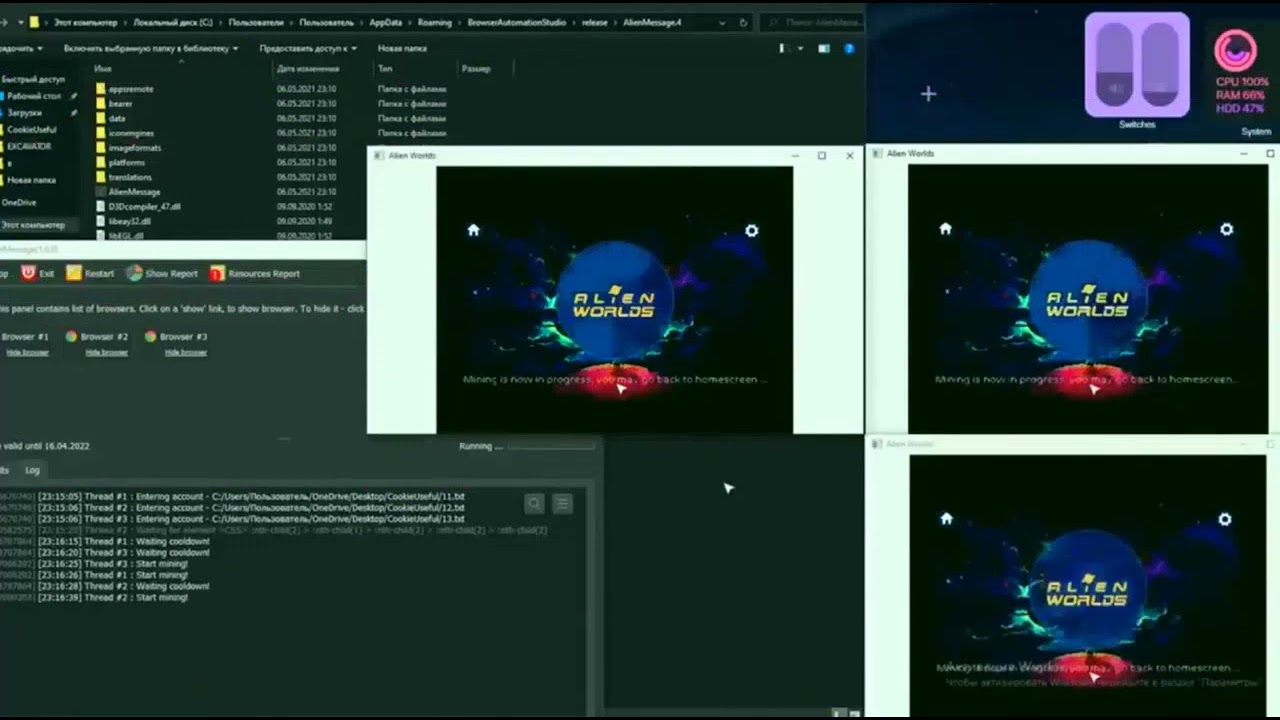Expand the address bar history chevron
The image size is (1280, 720).
pos(722,22)
